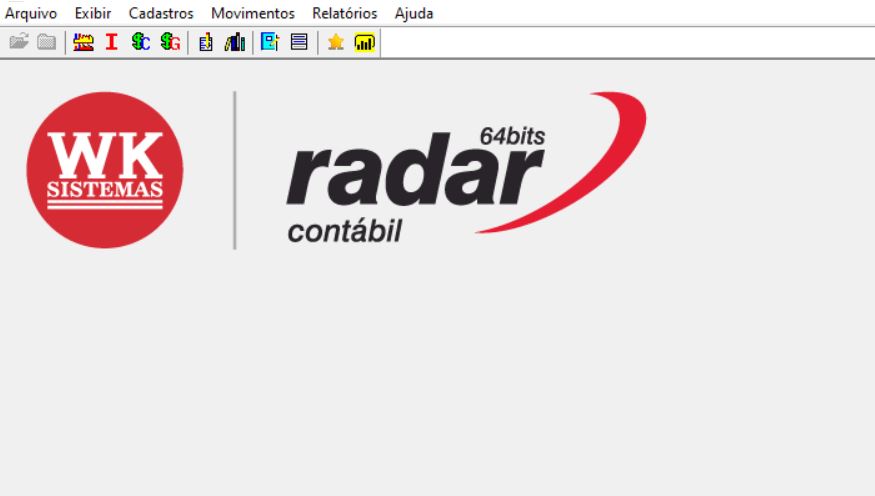Click the green dollar with red G icon
Viewport: 875px width, 496px height.
point(170,42)
